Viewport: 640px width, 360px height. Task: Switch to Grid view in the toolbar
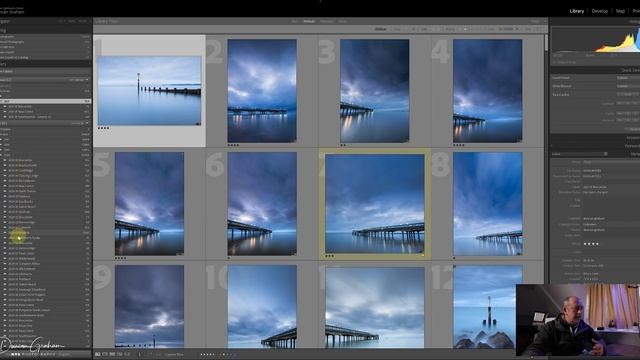coord(98,354)
